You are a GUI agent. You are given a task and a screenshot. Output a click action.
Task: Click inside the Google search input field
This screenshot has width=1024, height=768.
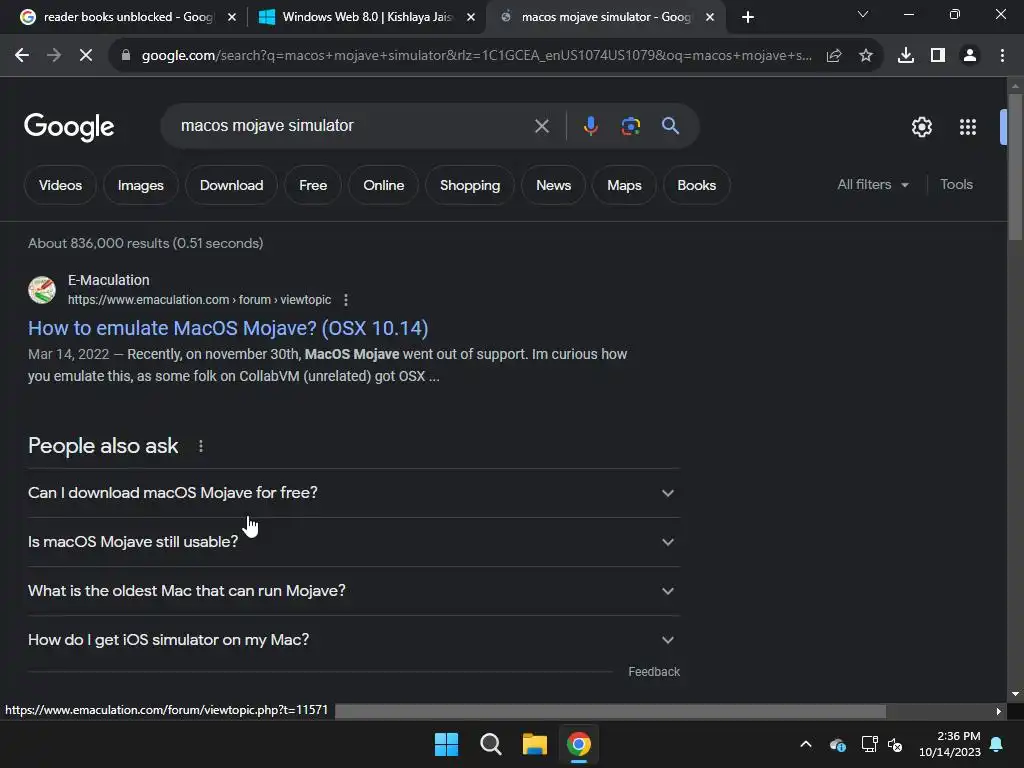pos(353,126)
